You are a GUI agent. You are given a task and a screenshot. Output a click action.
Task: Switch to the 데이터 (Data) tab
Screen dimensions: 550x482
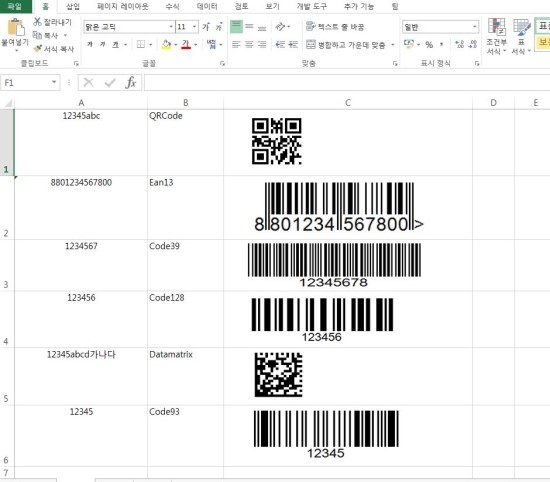(x=207, y=6)
